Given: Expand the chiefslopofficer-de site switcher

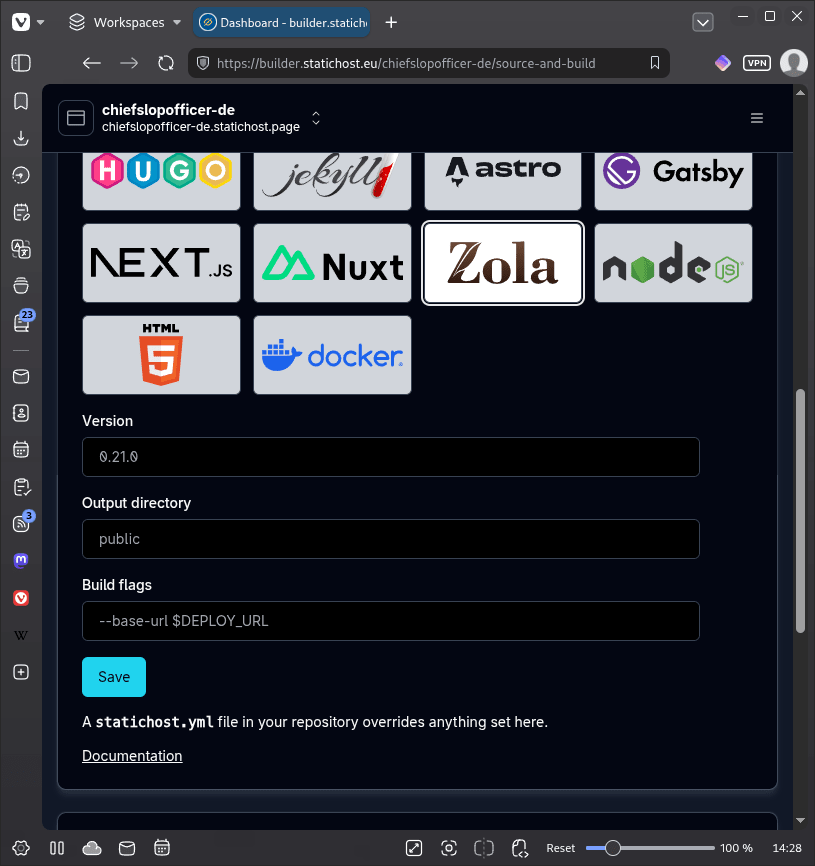Looking at the screenshot, I should (316, 118).
